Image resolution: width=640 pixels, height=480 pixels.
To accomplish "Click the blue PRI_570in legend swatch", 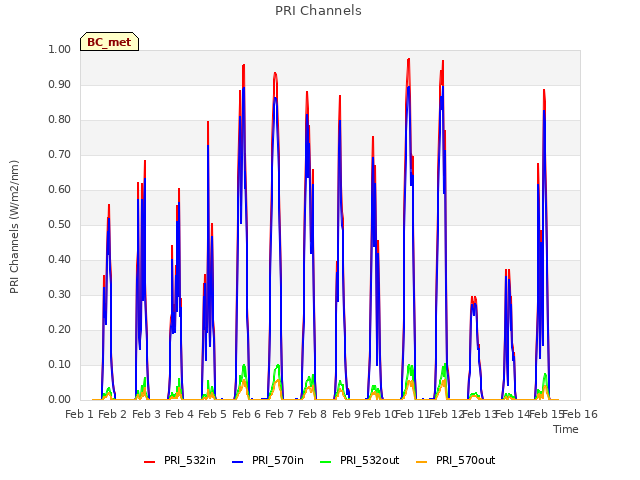I will [238, 462].
